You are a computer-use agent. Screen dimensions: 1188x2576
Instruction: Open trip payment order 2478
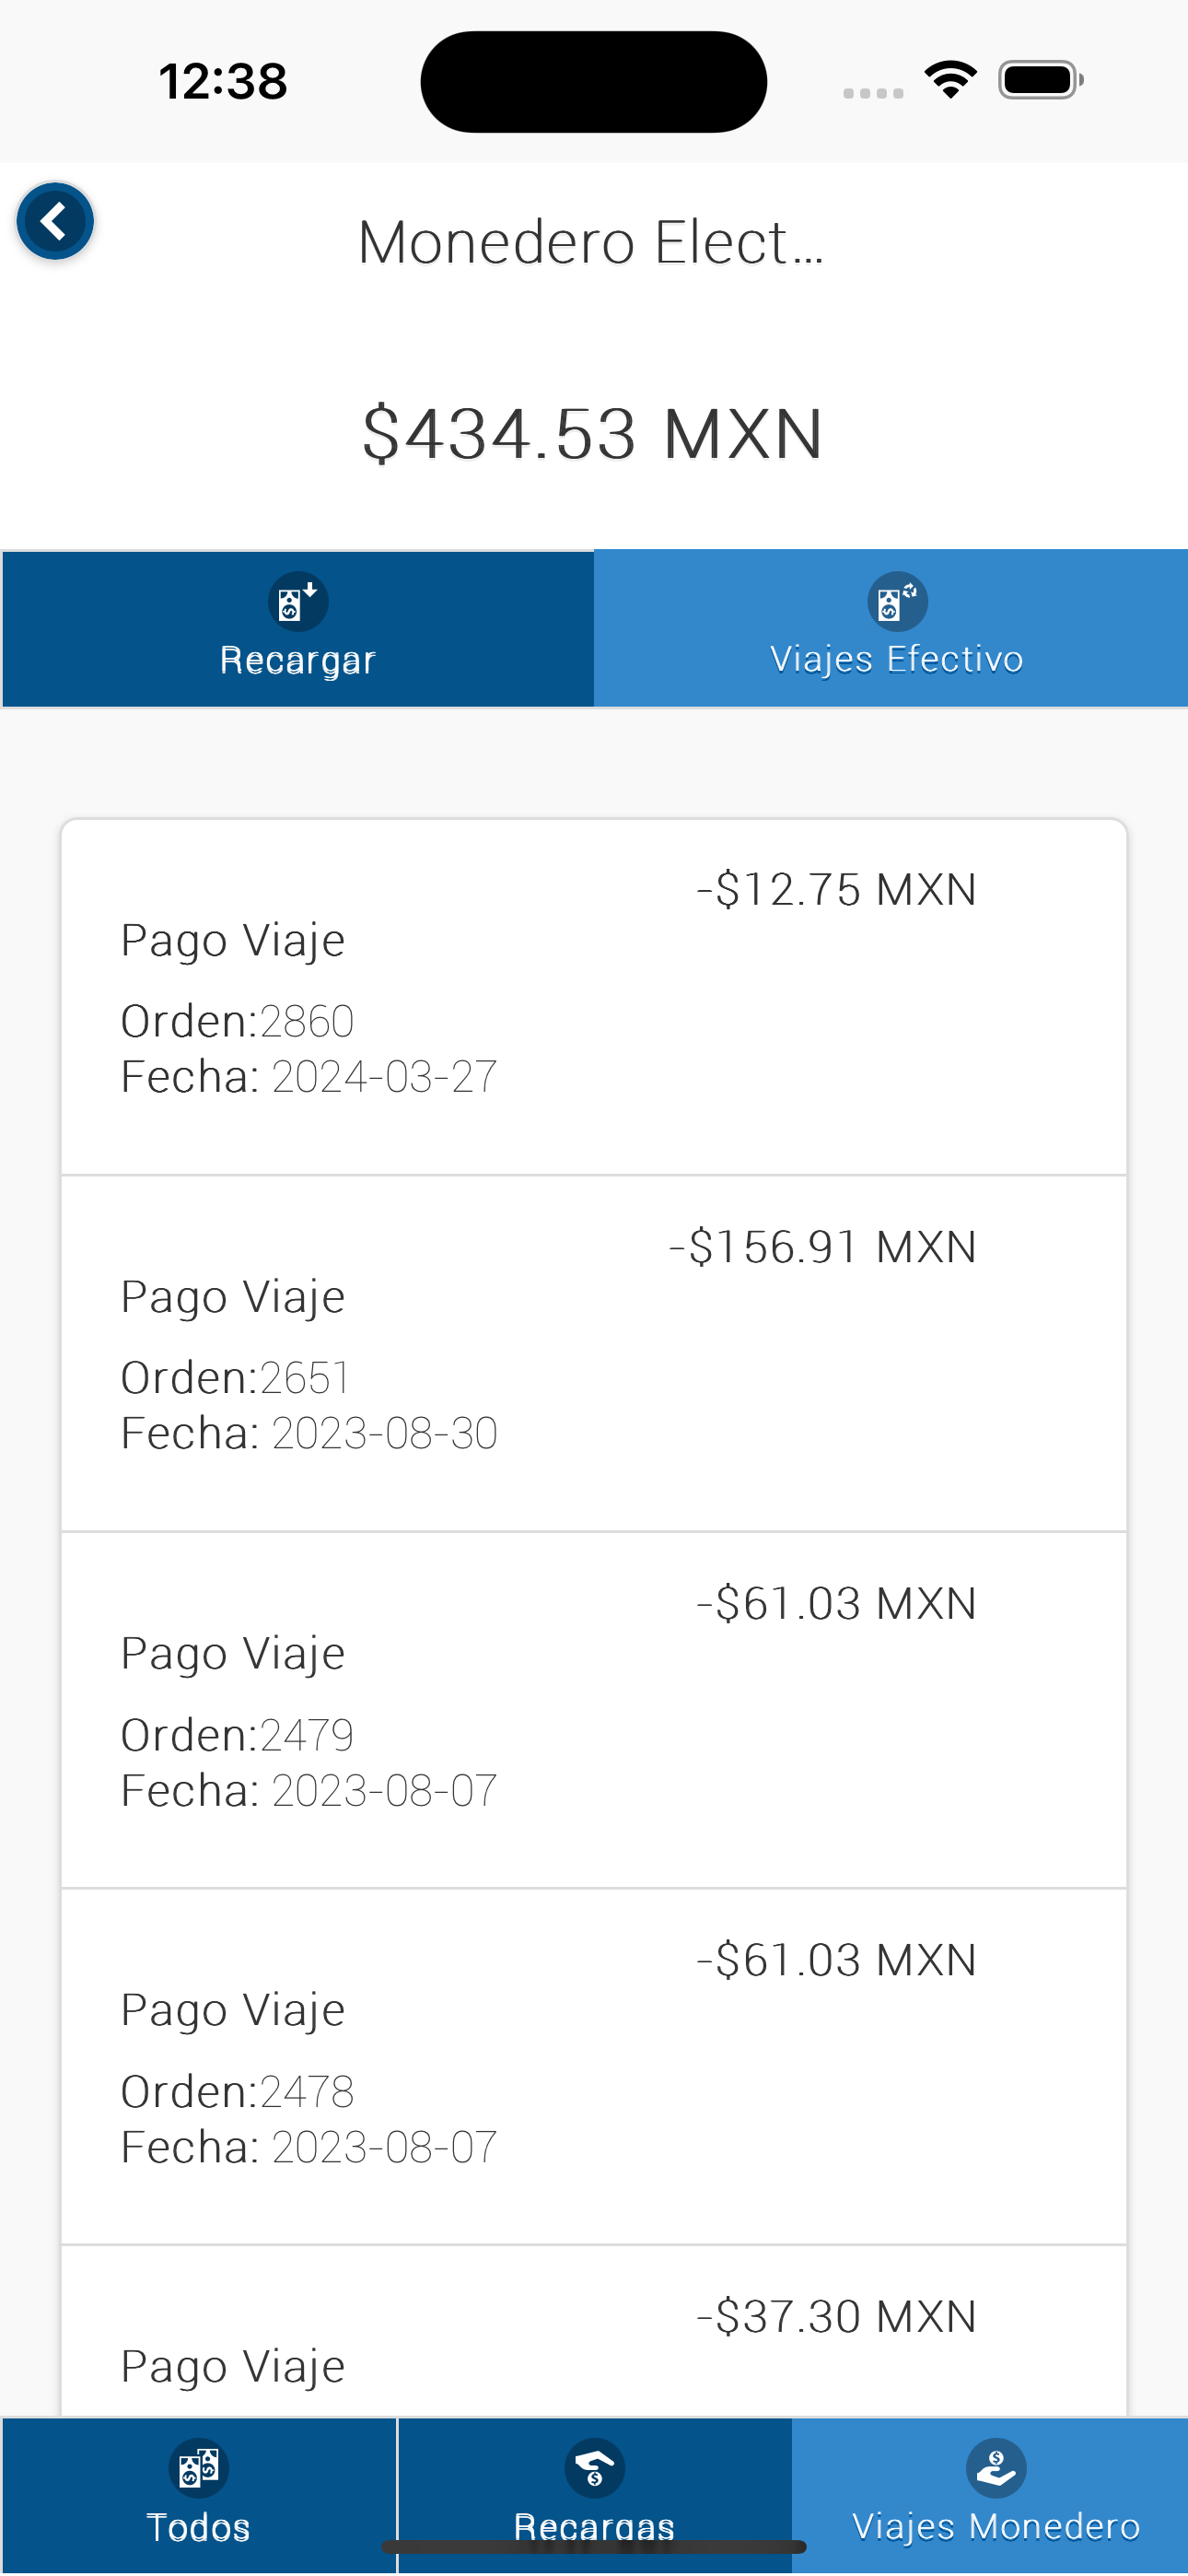click(594, 2066)
